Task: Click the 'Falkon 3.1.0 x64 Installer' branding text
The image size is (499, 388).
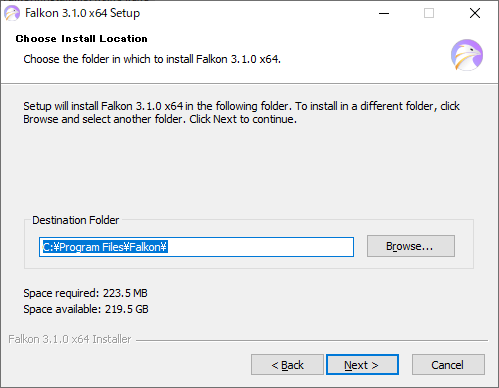Action: pyautogui.click(x=70, y=339)
